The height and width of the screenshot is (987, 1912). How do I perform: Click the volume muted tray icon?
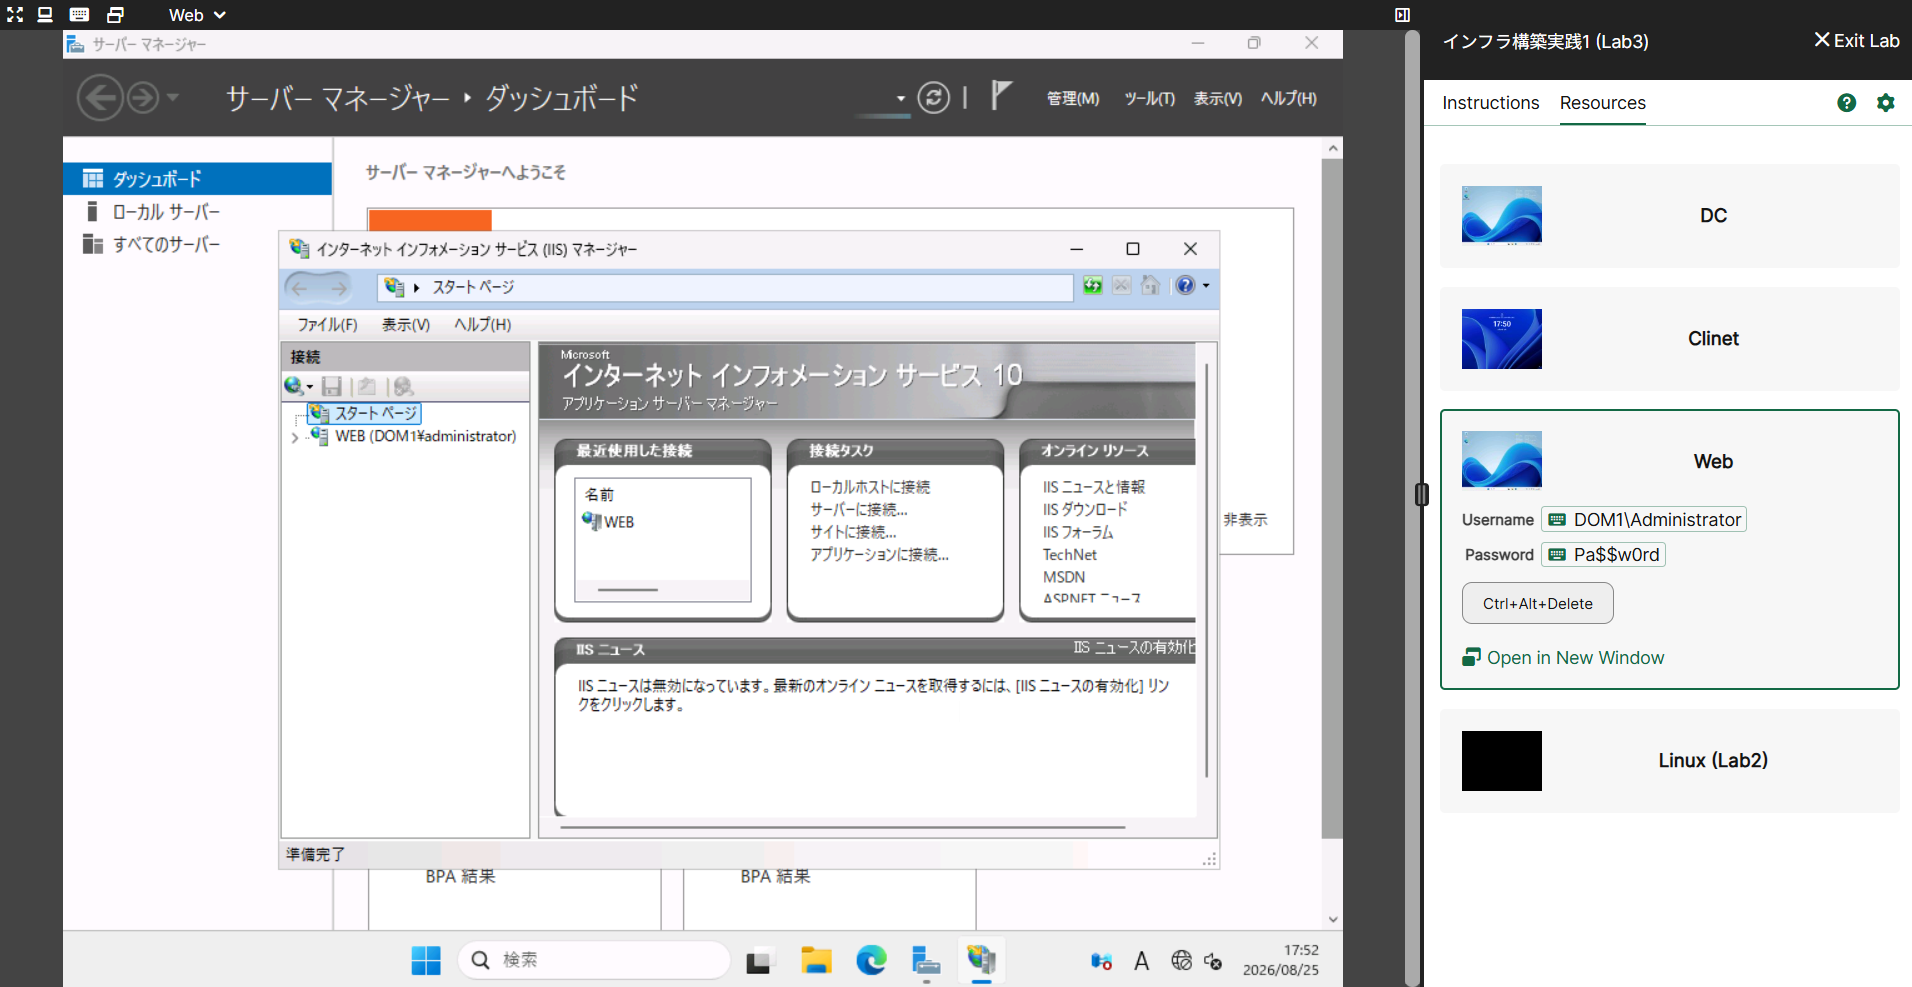1213,961
